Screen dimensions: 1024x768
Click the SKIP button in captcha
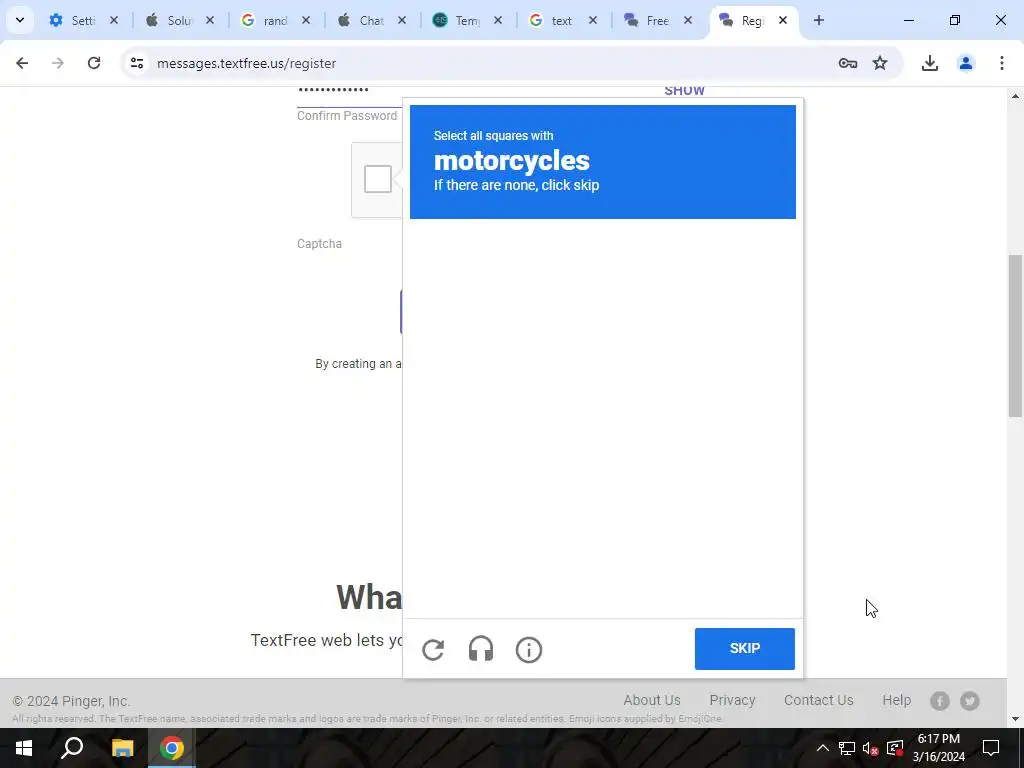coord(744,648)
